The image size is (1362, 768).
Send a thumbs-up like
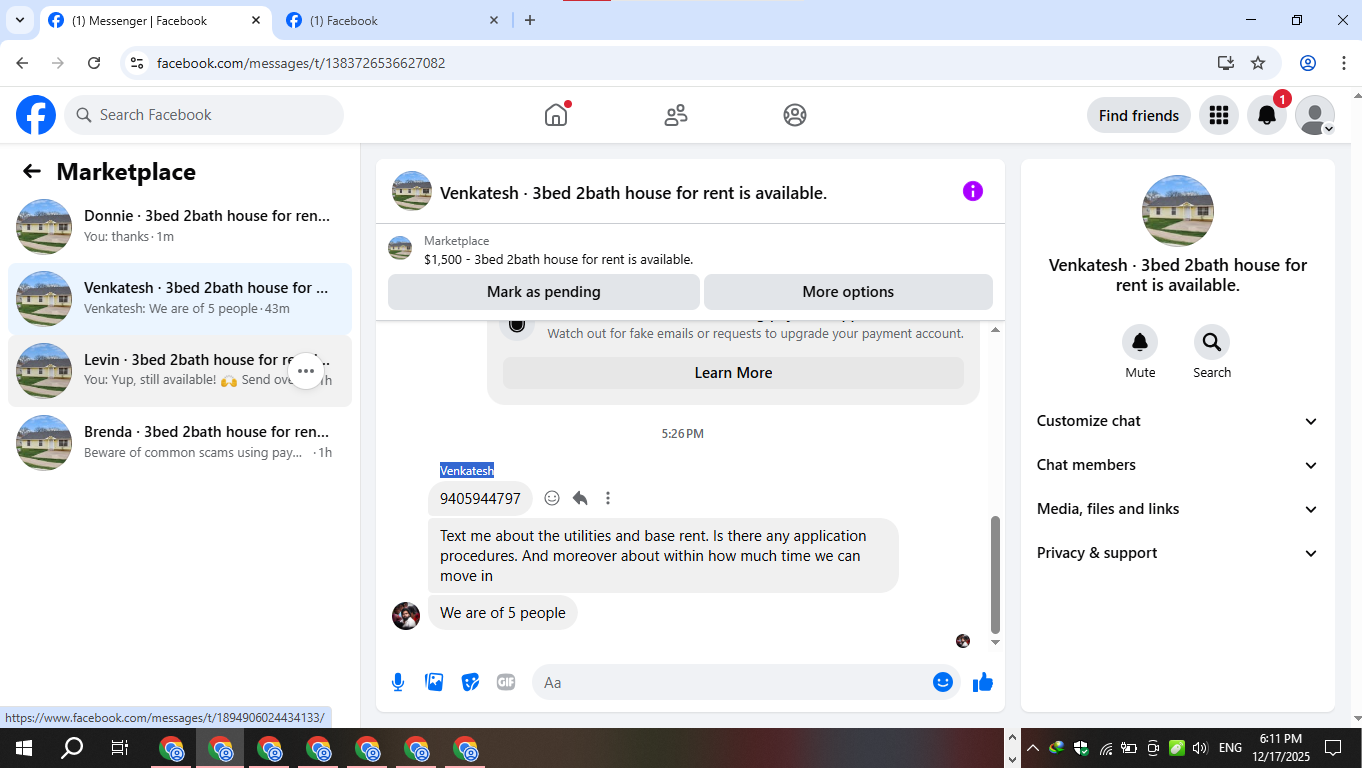click(983, 682)
